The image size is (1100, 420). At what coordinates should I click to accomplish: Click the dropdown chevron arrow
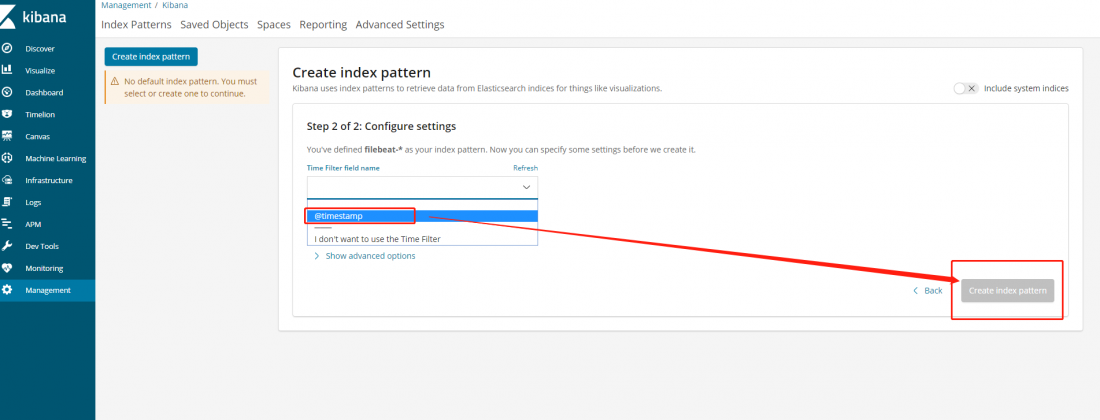526,188
